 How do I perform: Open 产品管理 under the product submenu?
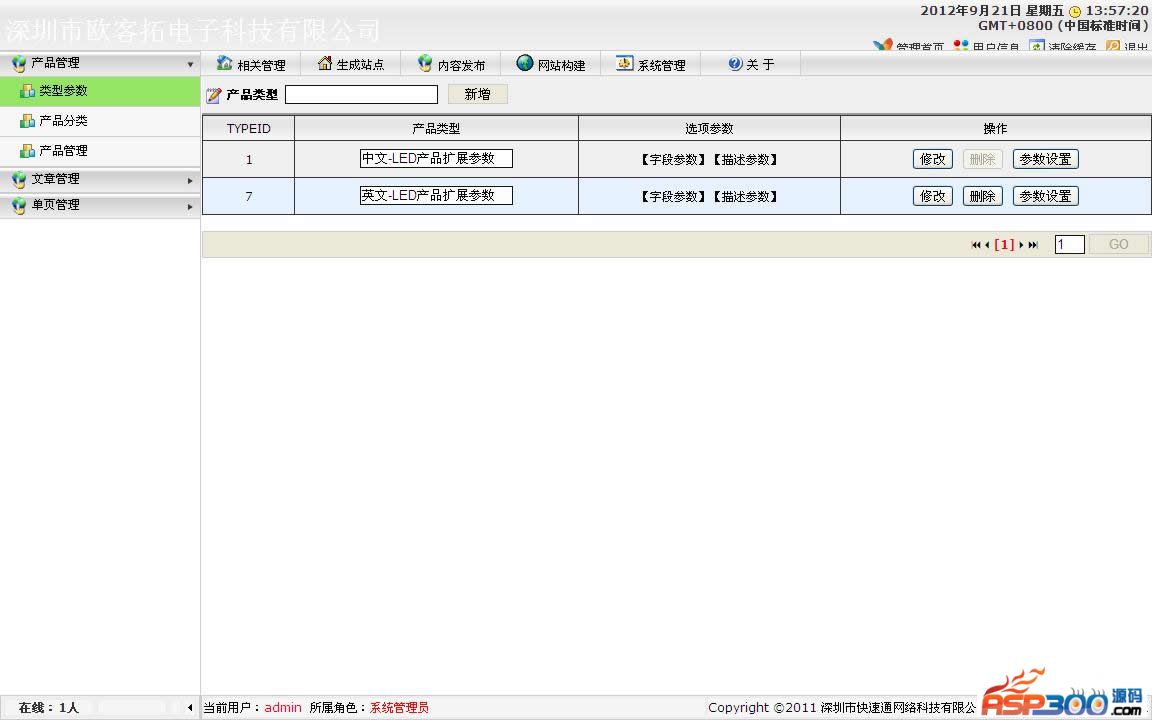63,151
